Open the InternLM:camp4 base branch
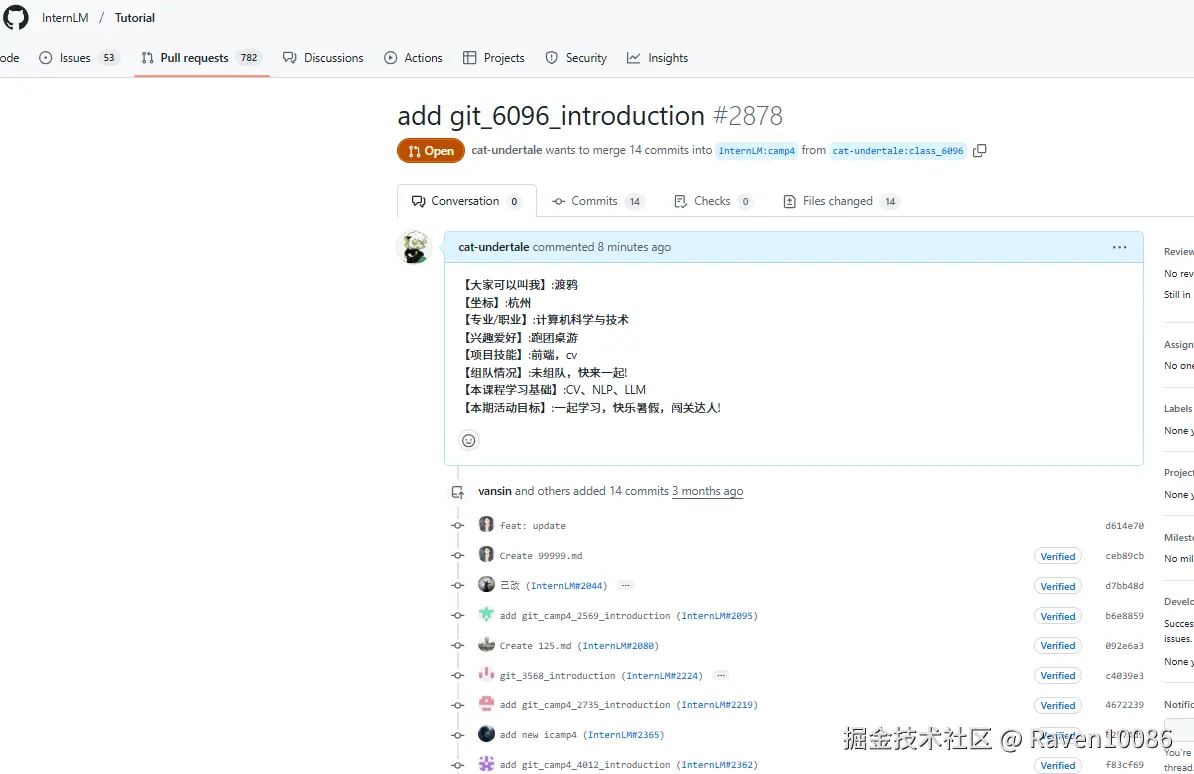The width and height of the screenshot is (1194, 774). pos(756,151)
